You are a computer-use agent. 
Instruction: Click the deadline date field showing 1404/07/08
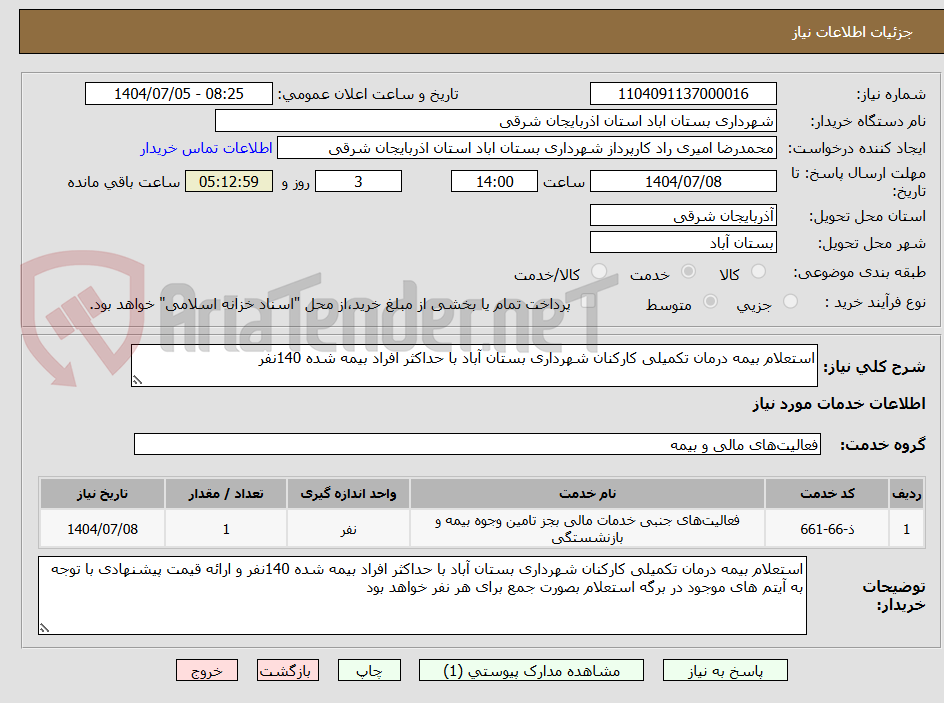pos(683,181)
